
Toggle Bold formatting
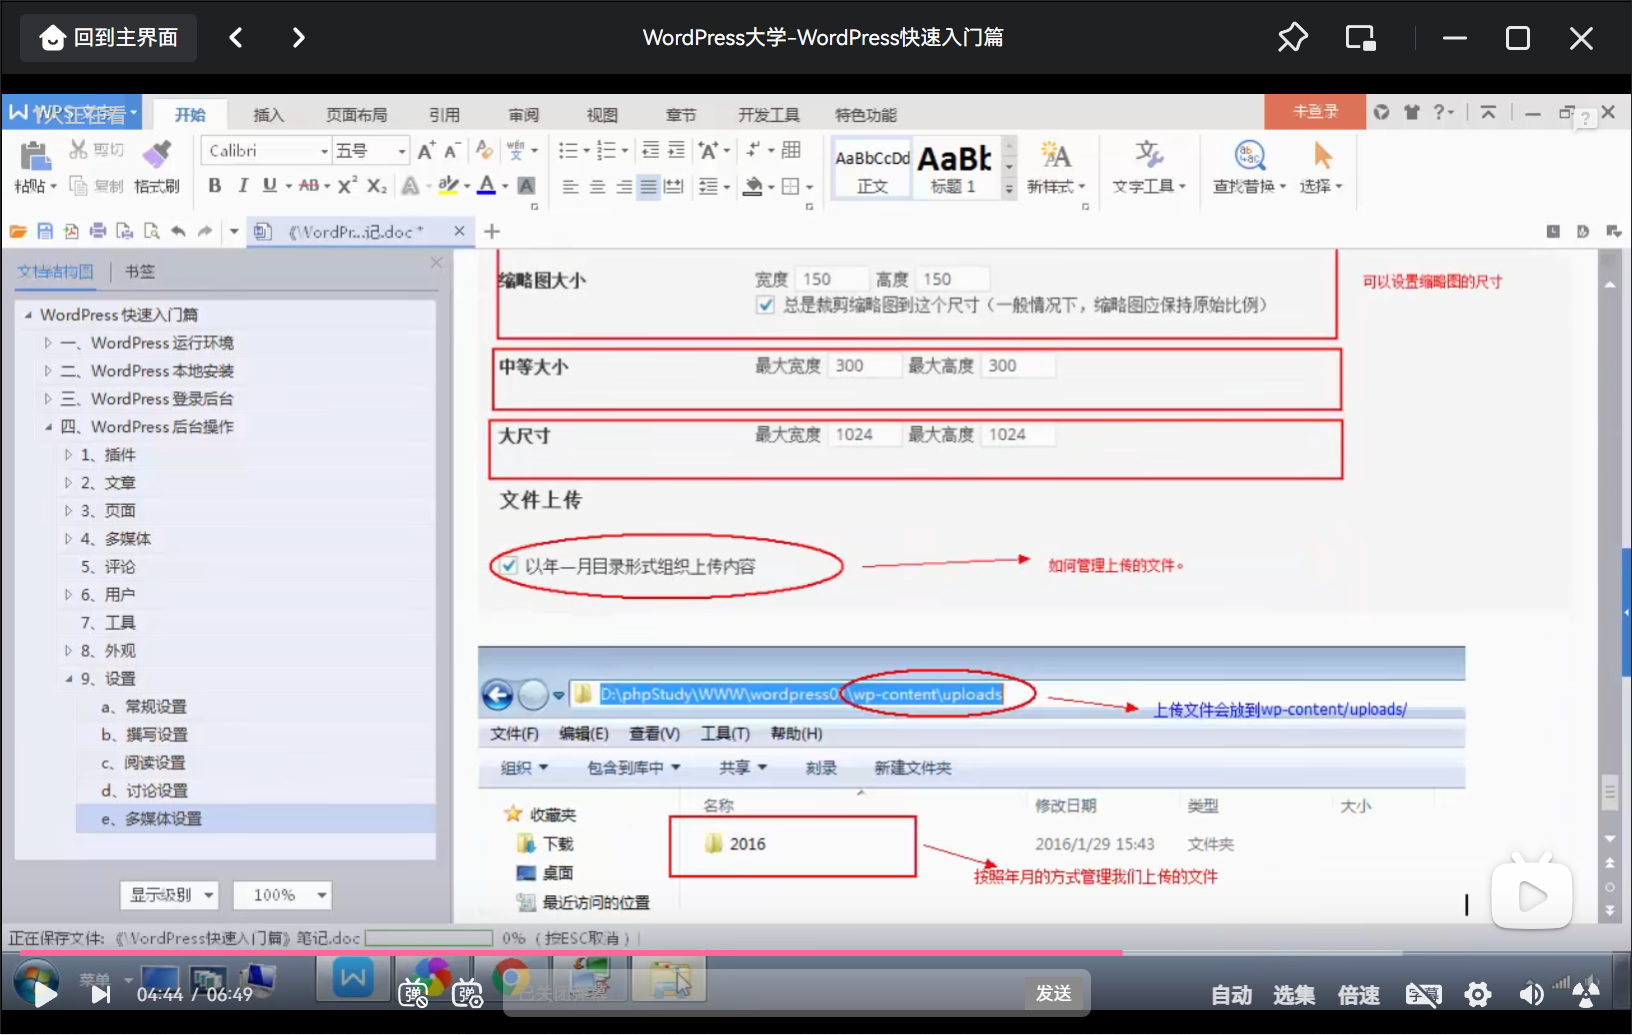click(x=214, y=185)
